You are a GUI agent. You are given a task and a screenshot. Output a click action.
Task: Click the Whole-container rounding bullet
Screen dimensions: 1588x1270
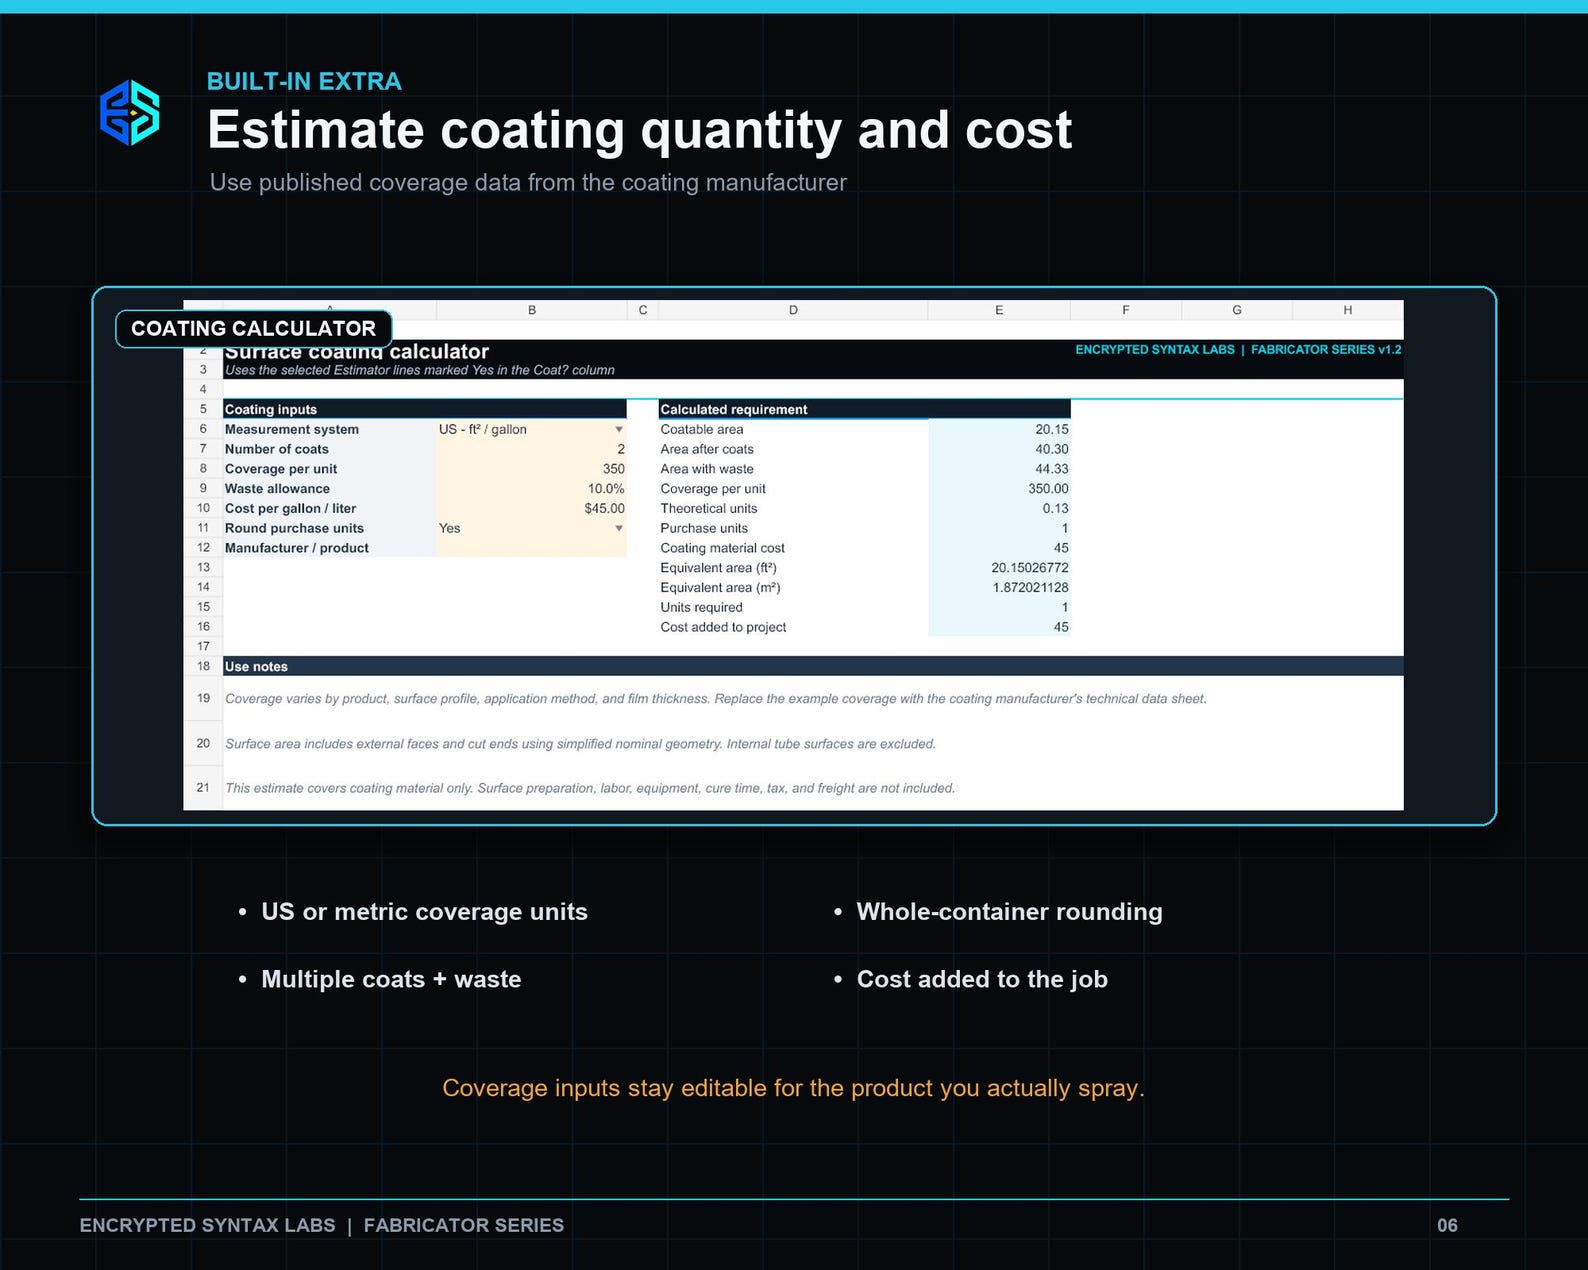click(x=1009, y=912)
